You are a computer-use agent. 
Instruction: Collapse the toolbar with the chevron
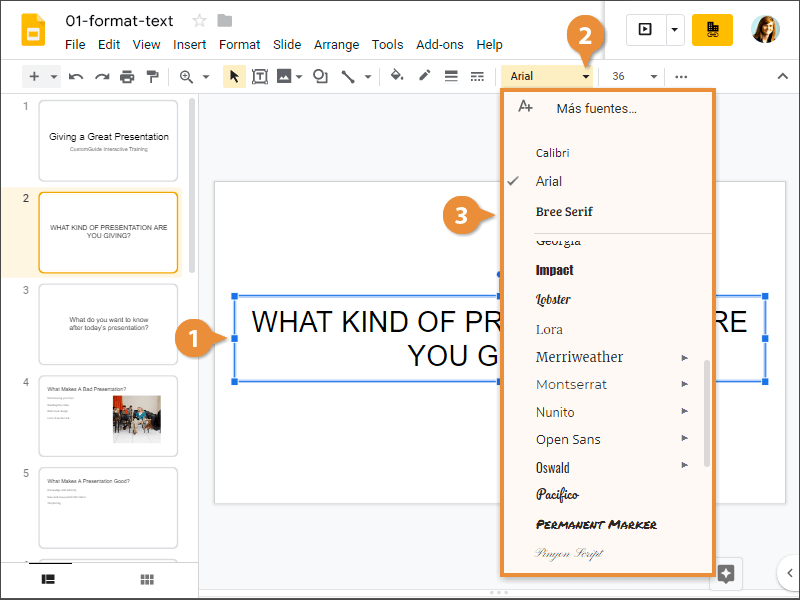click(x=782, y=76)
